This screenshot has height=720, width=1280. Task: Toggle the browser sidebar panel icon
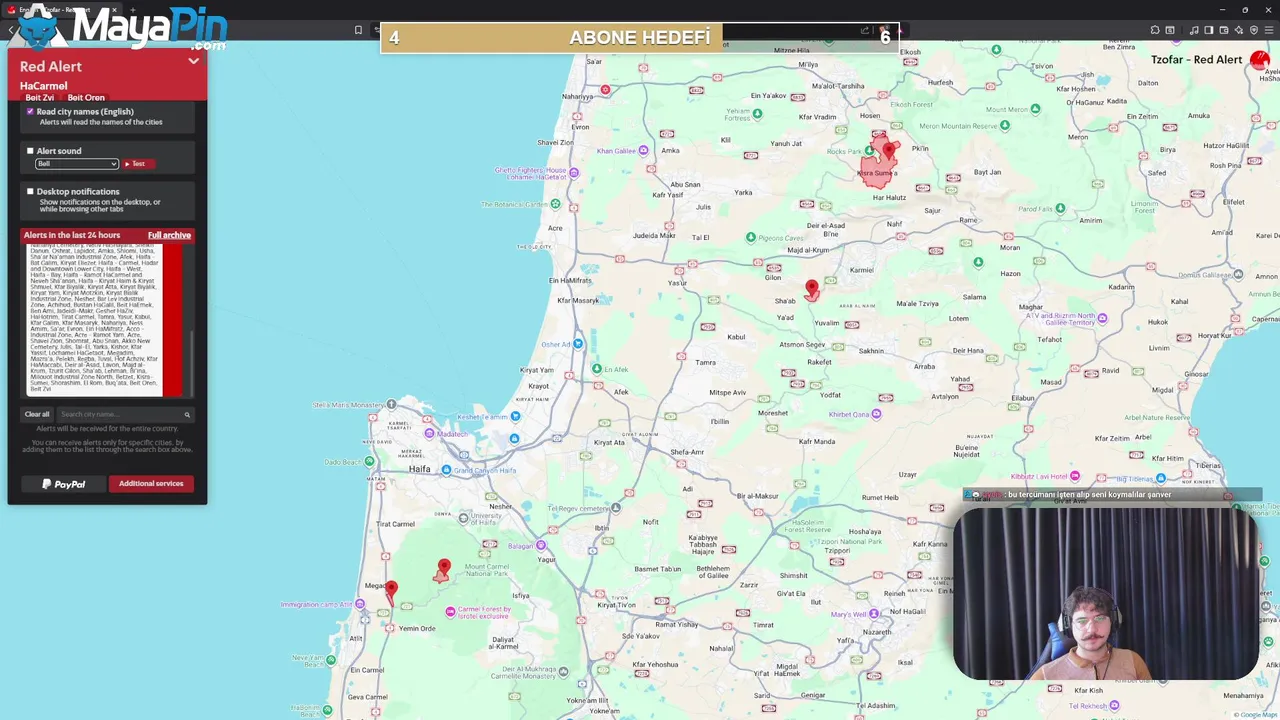click(1209, 30)
